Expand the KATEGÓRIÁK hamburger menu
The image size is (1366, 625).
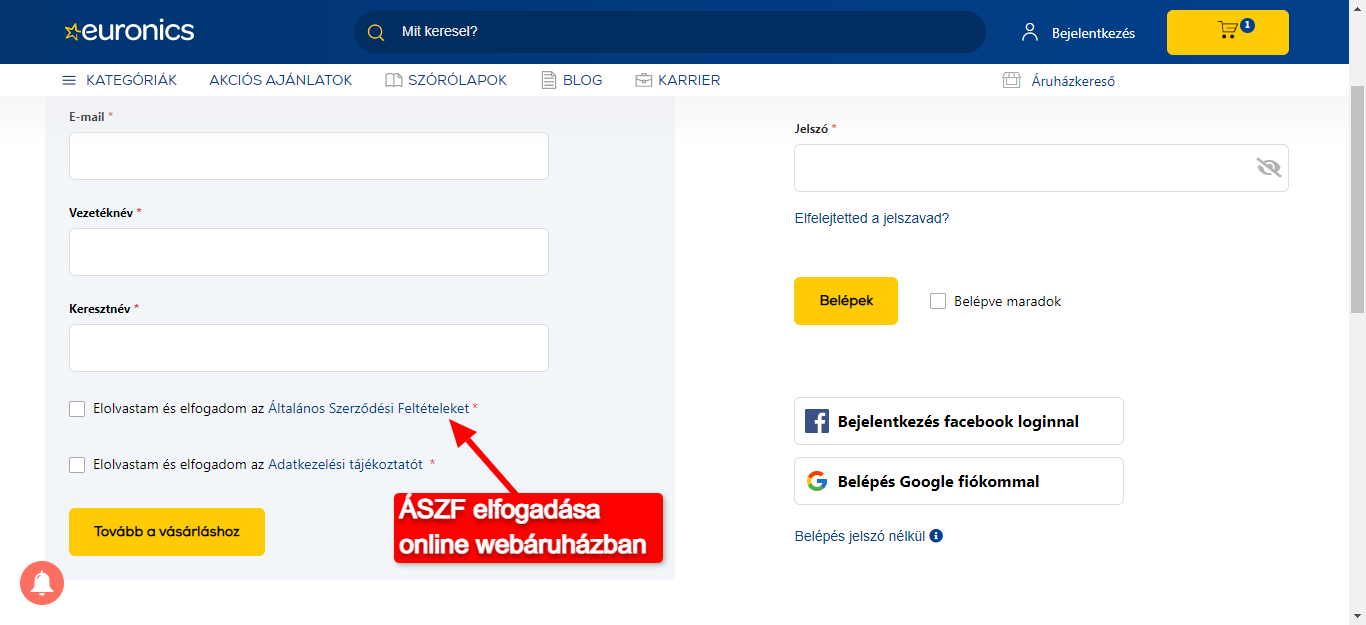(68, 80)
